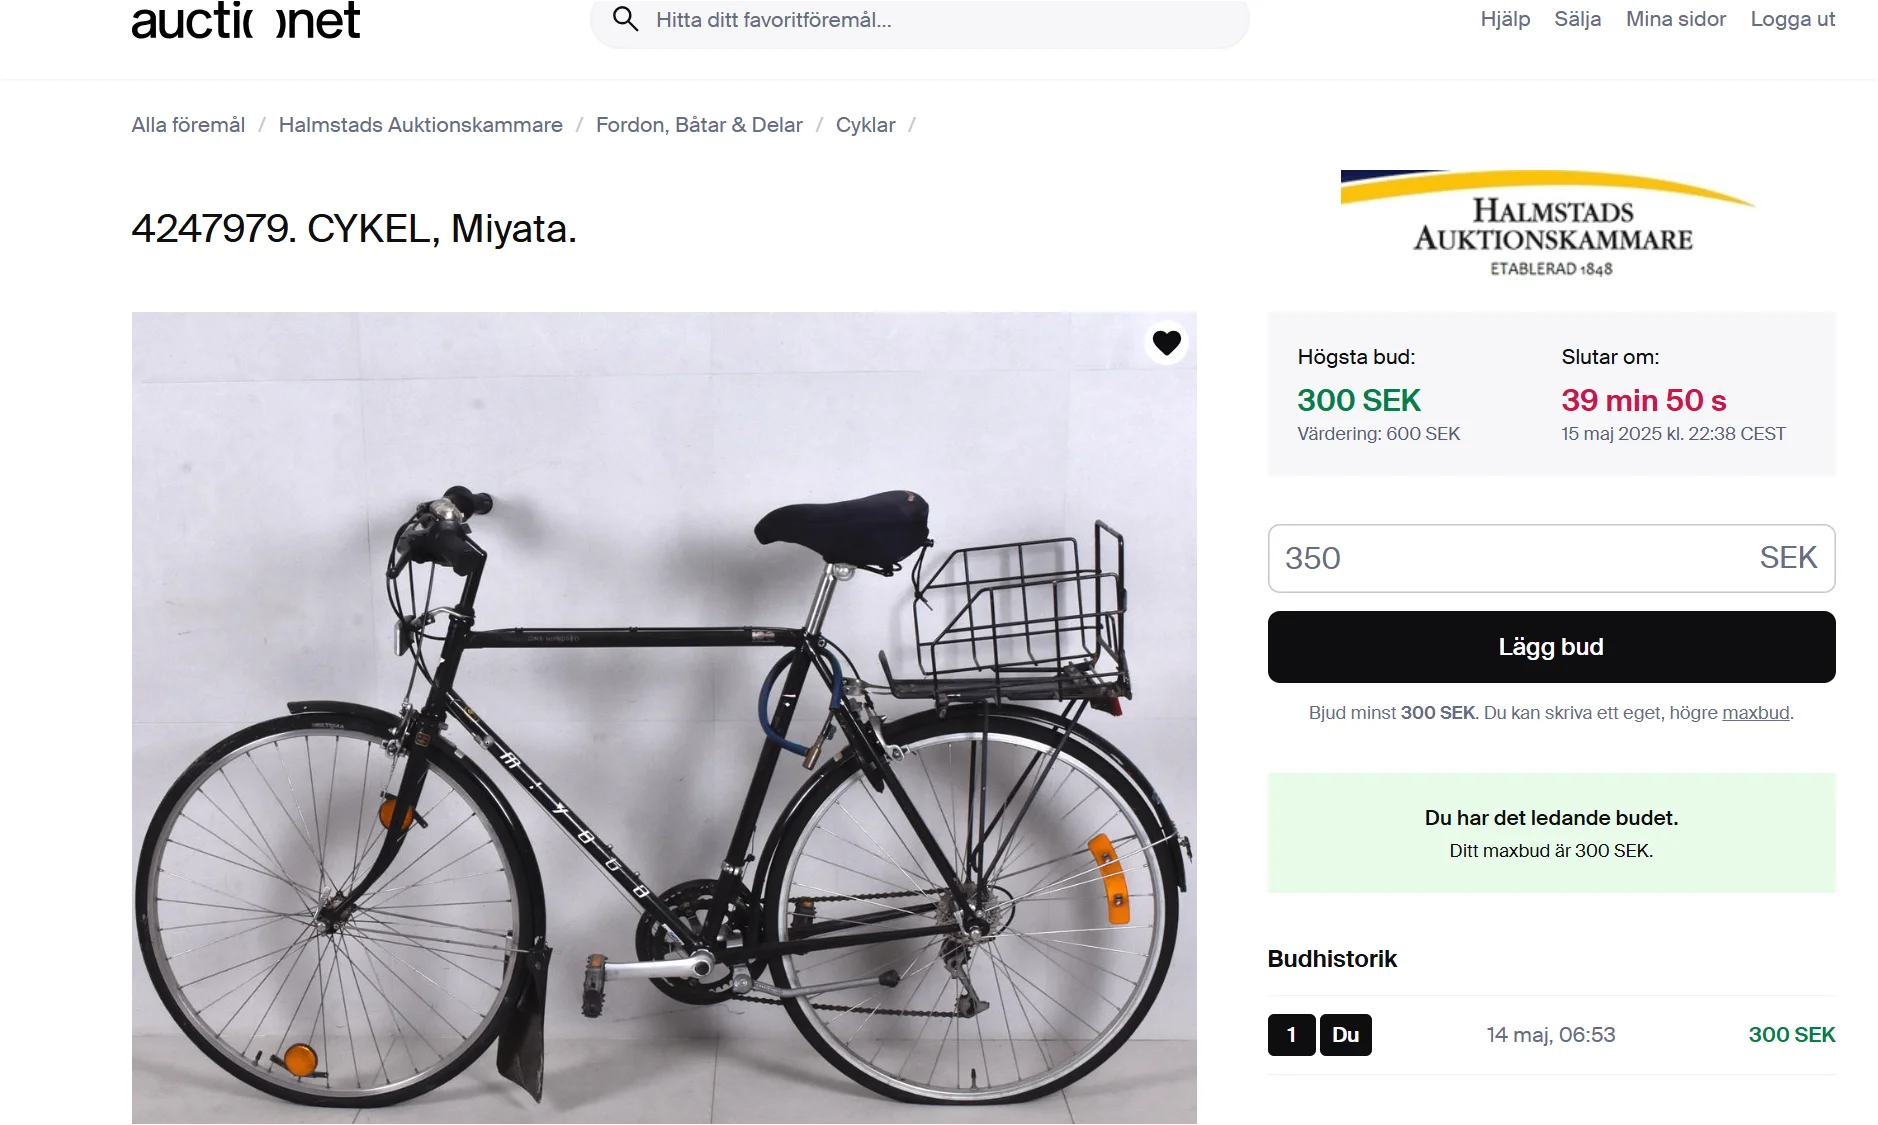Open the Cyklar breadcrumb category

[x=865, y=125]
